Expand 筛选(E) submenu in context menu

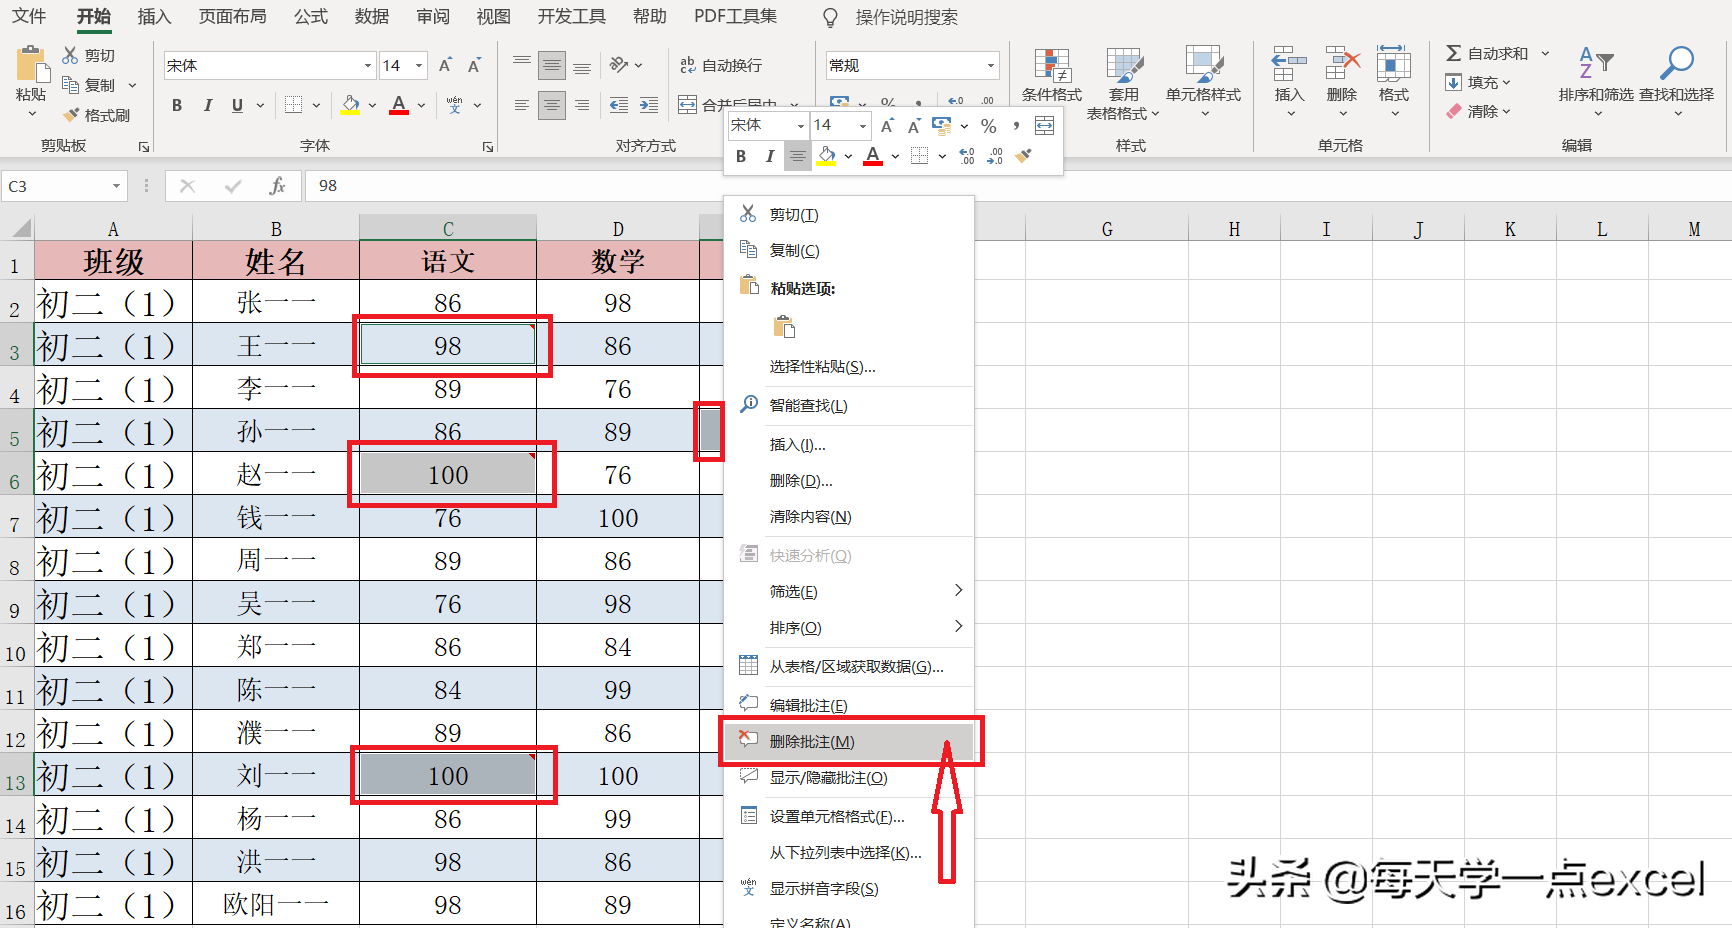click(850, 591)
